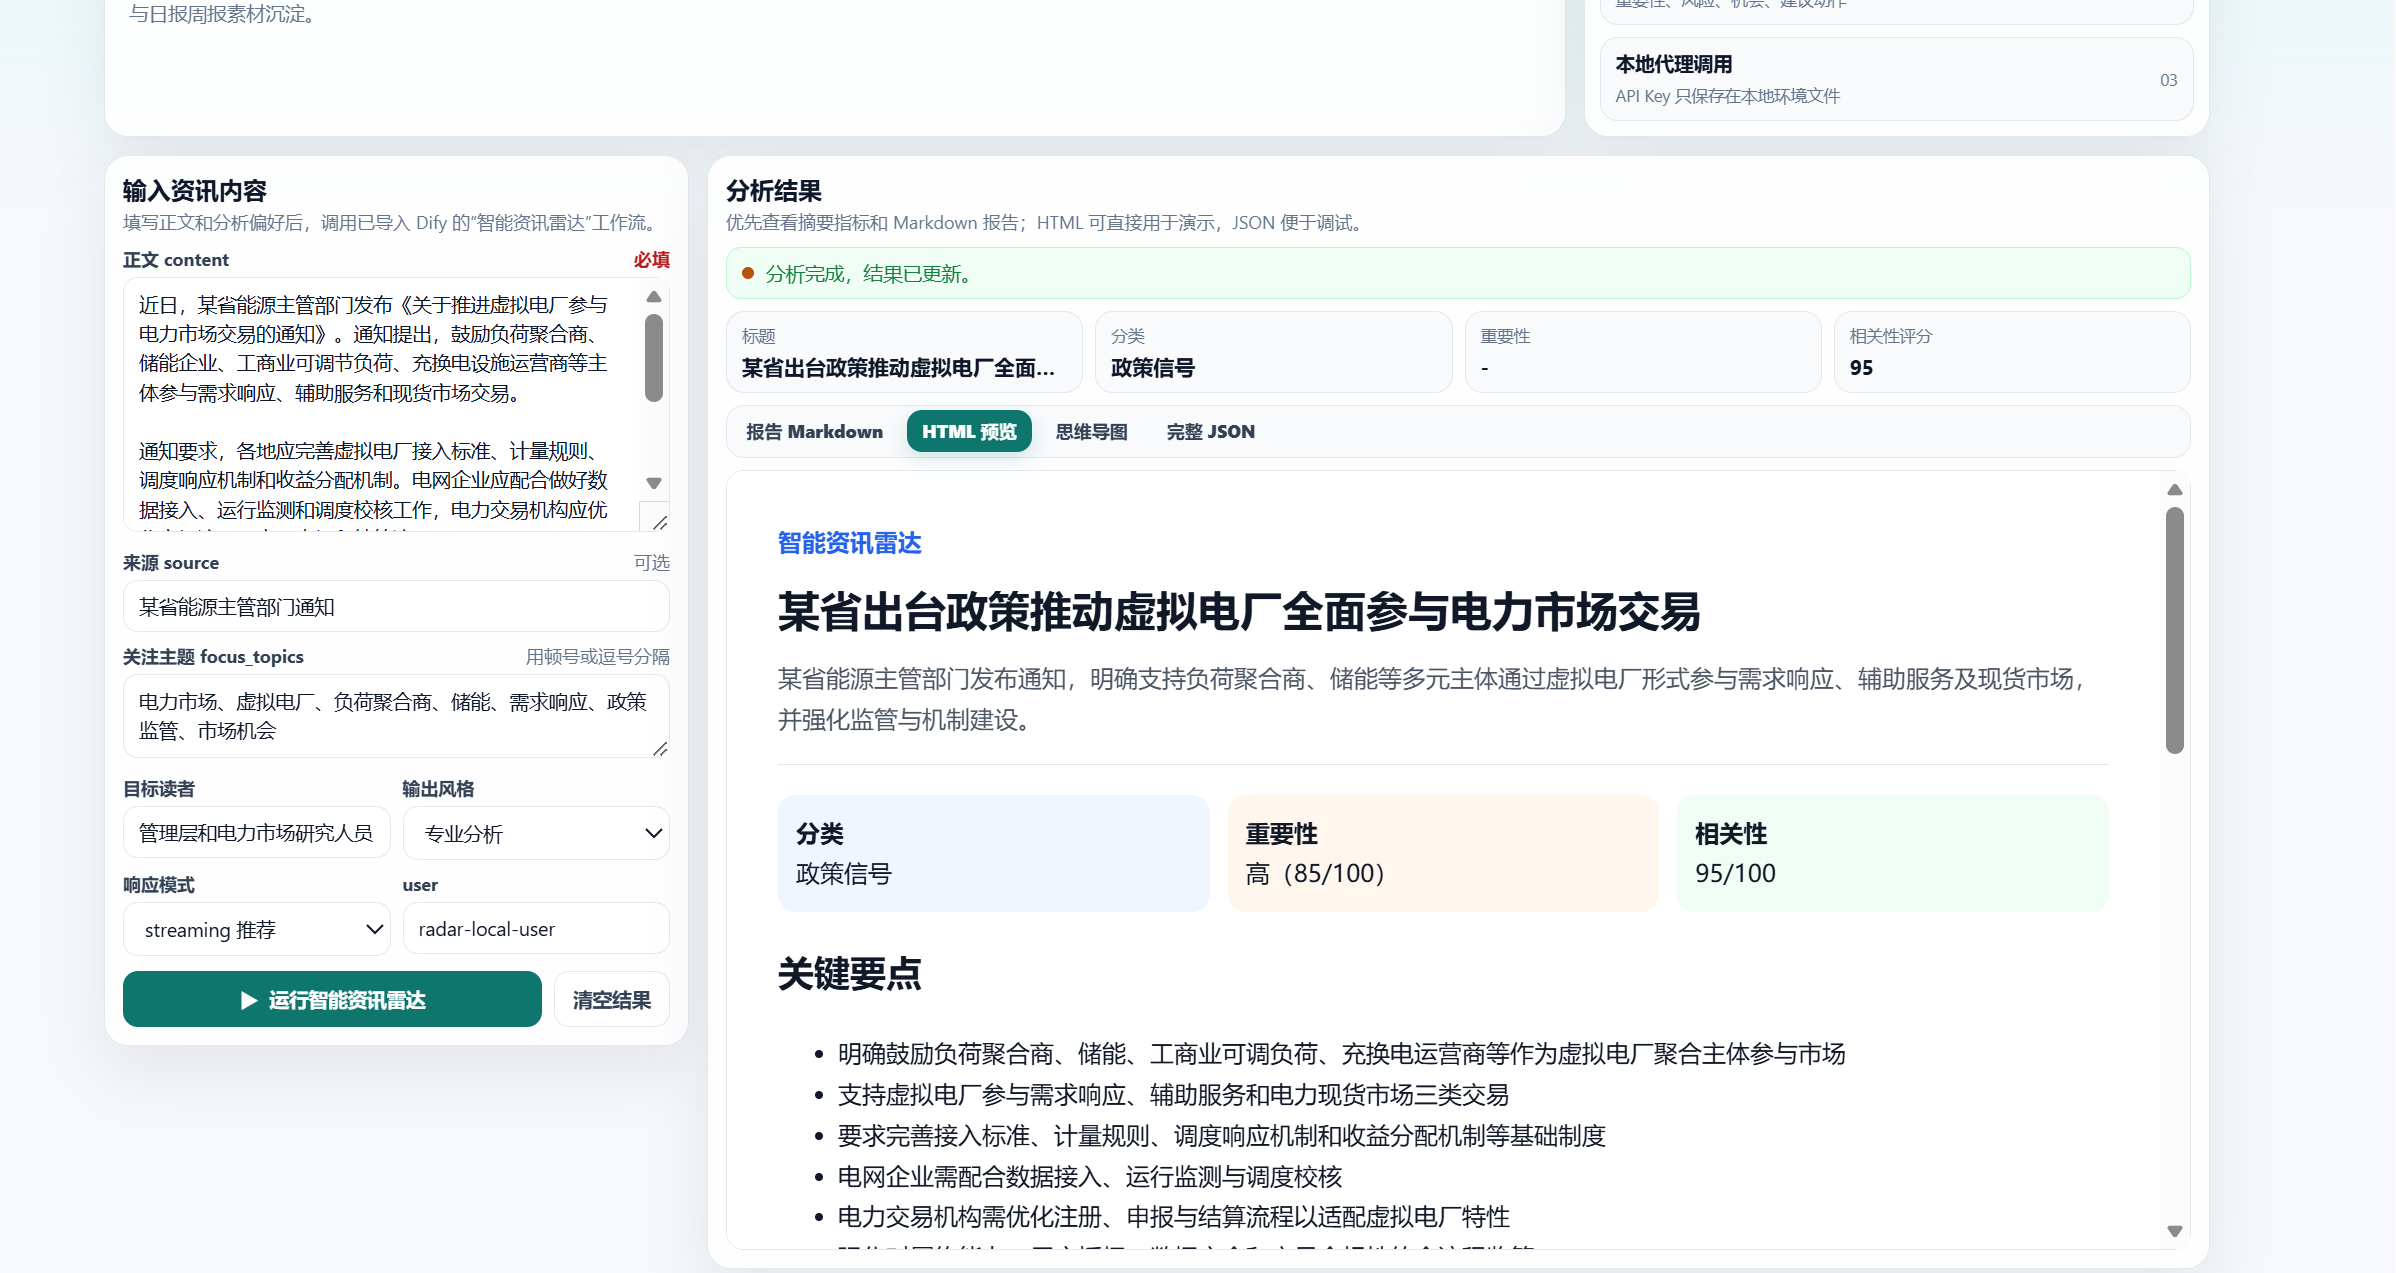
Task: Click the content textarea scroll-up arrow
Action: [654, 297]
